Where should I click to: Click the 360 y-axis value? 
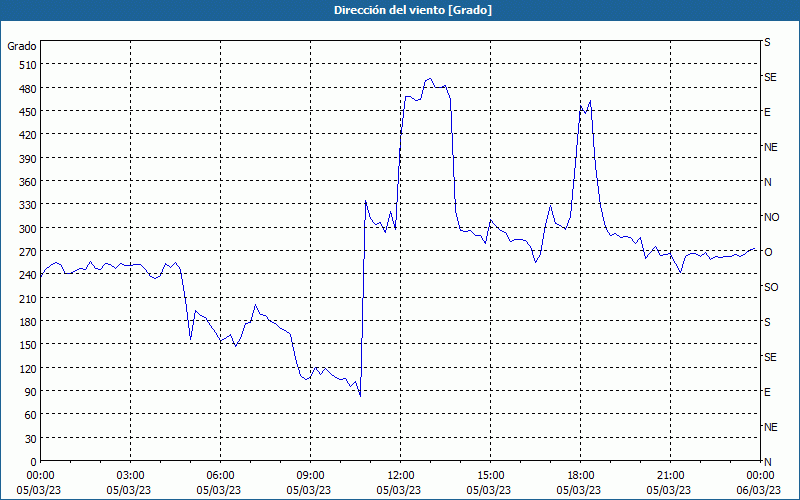click(x=28, y=182)
